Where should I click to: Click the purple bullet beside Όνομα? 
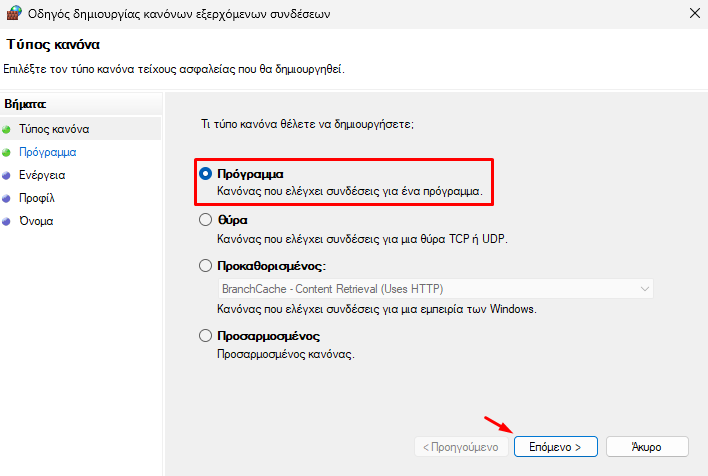coord(6,222)
